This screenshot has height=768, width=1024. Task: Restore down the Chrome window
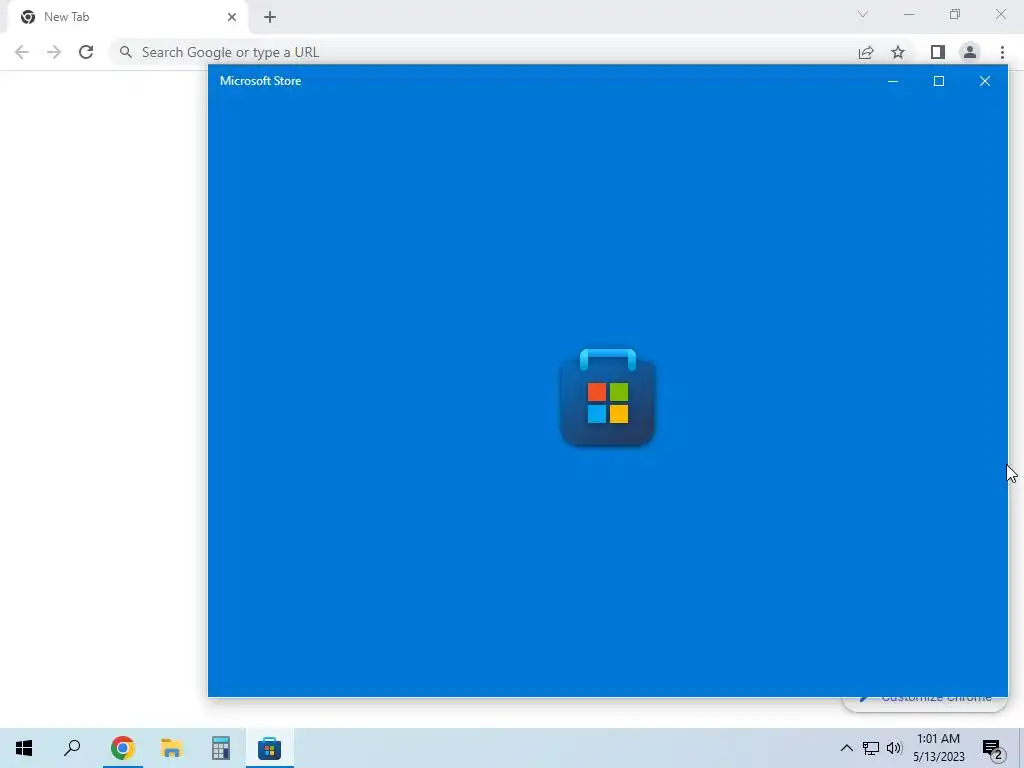coord(955,14)
